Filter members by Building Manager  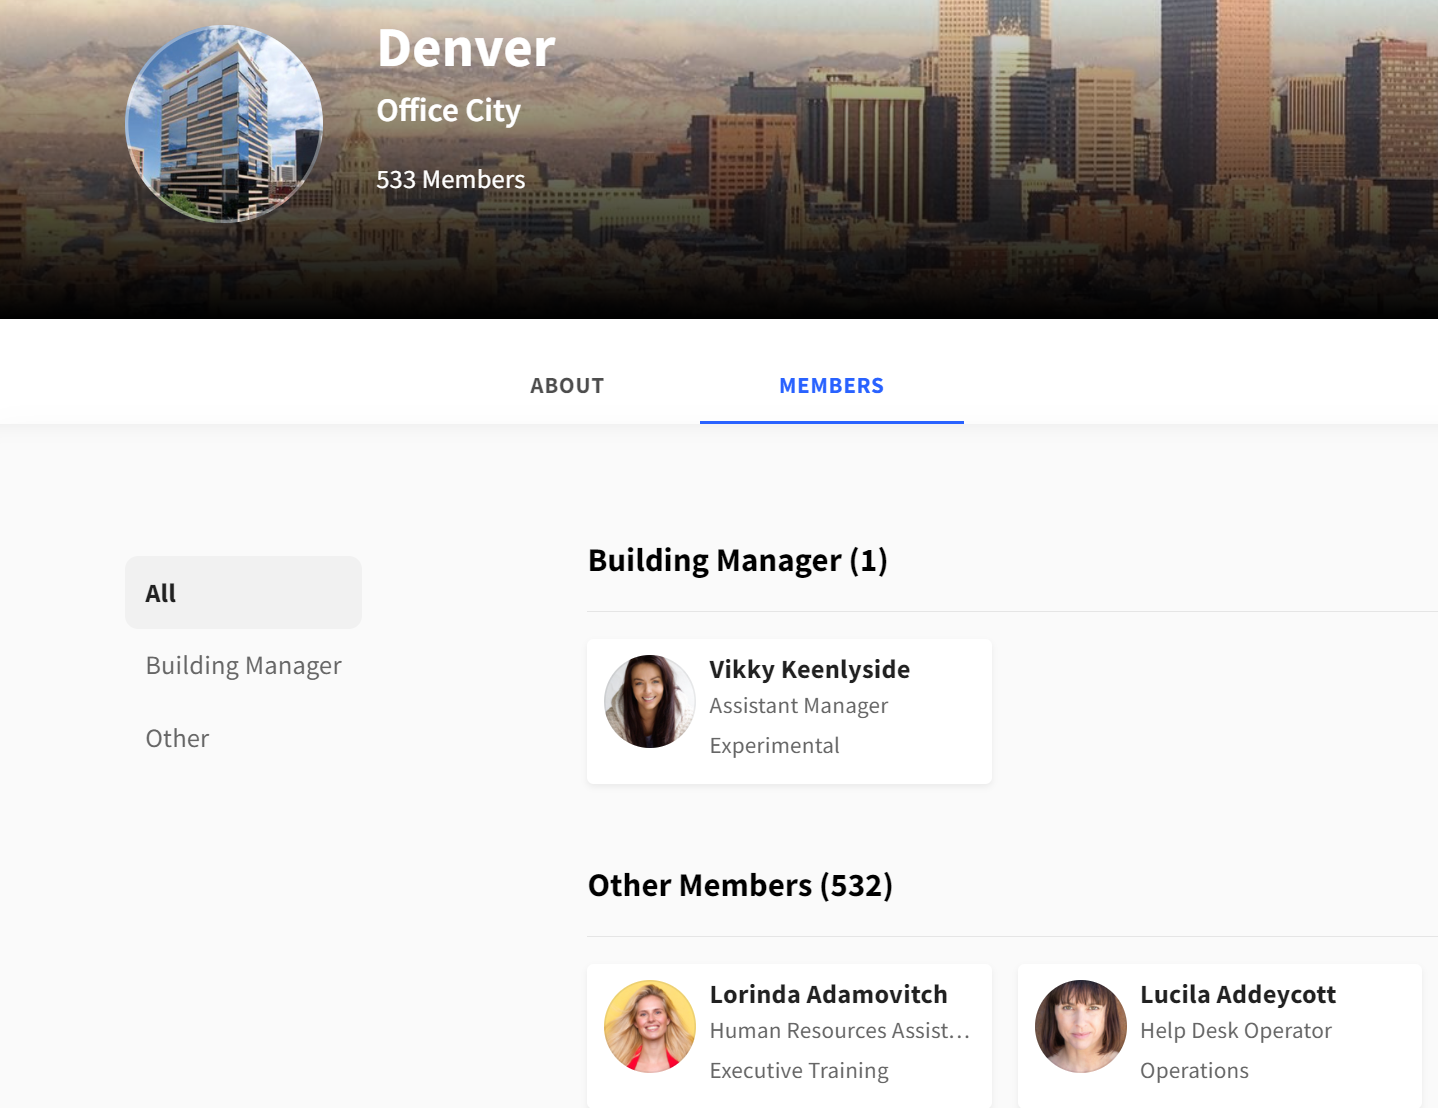pyautogui.click(x=243, y=666)
